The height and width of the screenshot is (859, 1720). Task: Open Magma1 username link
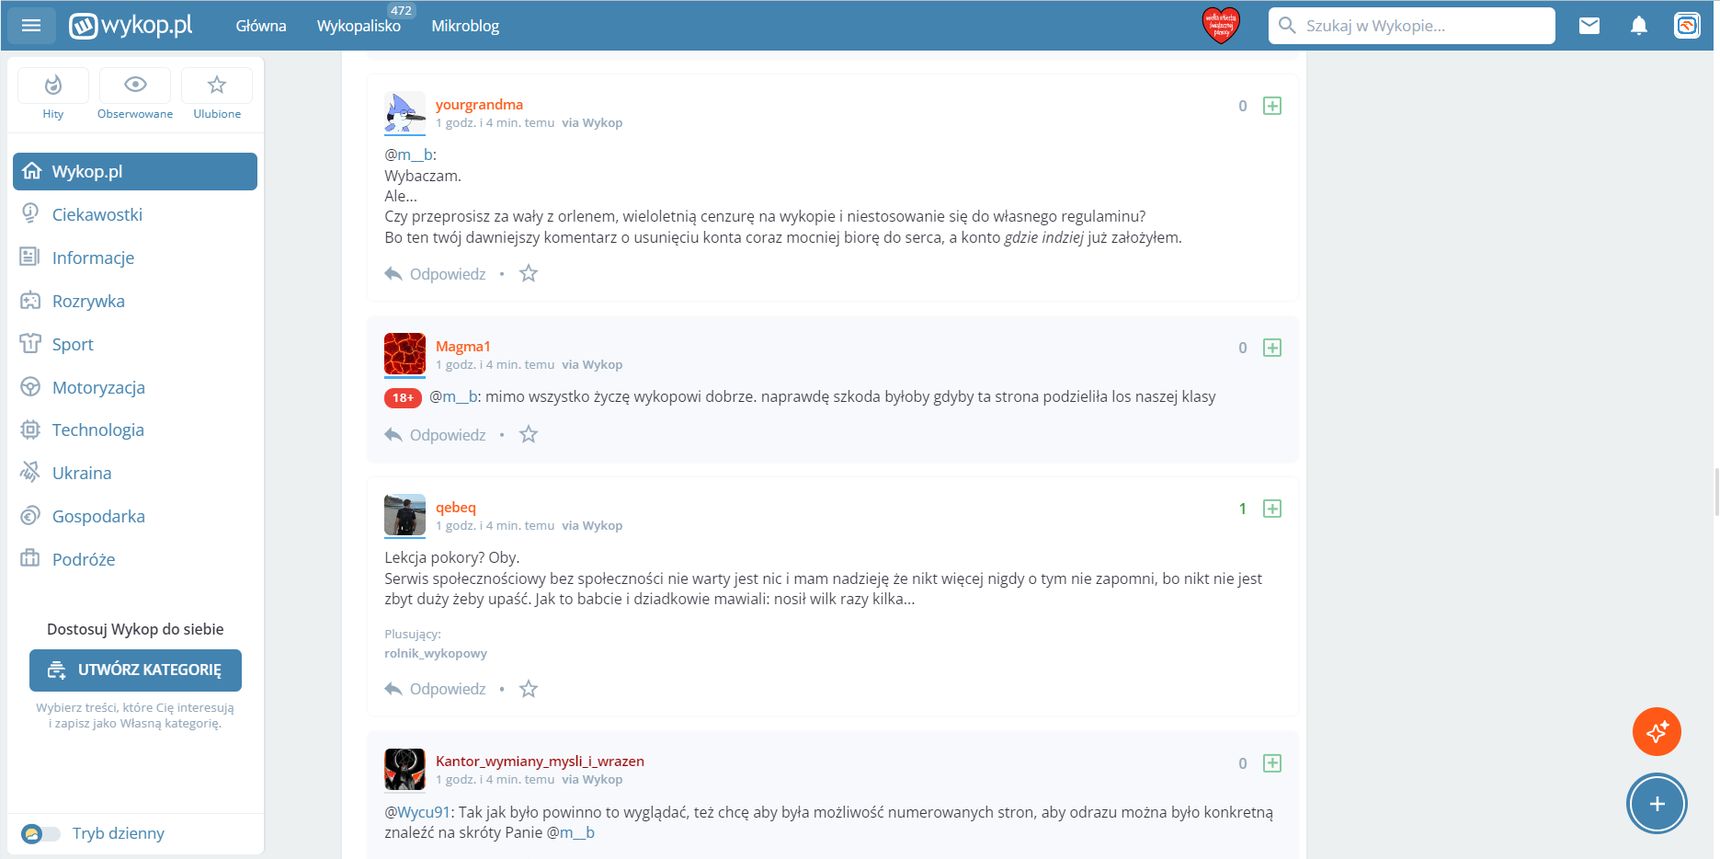[x=463, y=346]
